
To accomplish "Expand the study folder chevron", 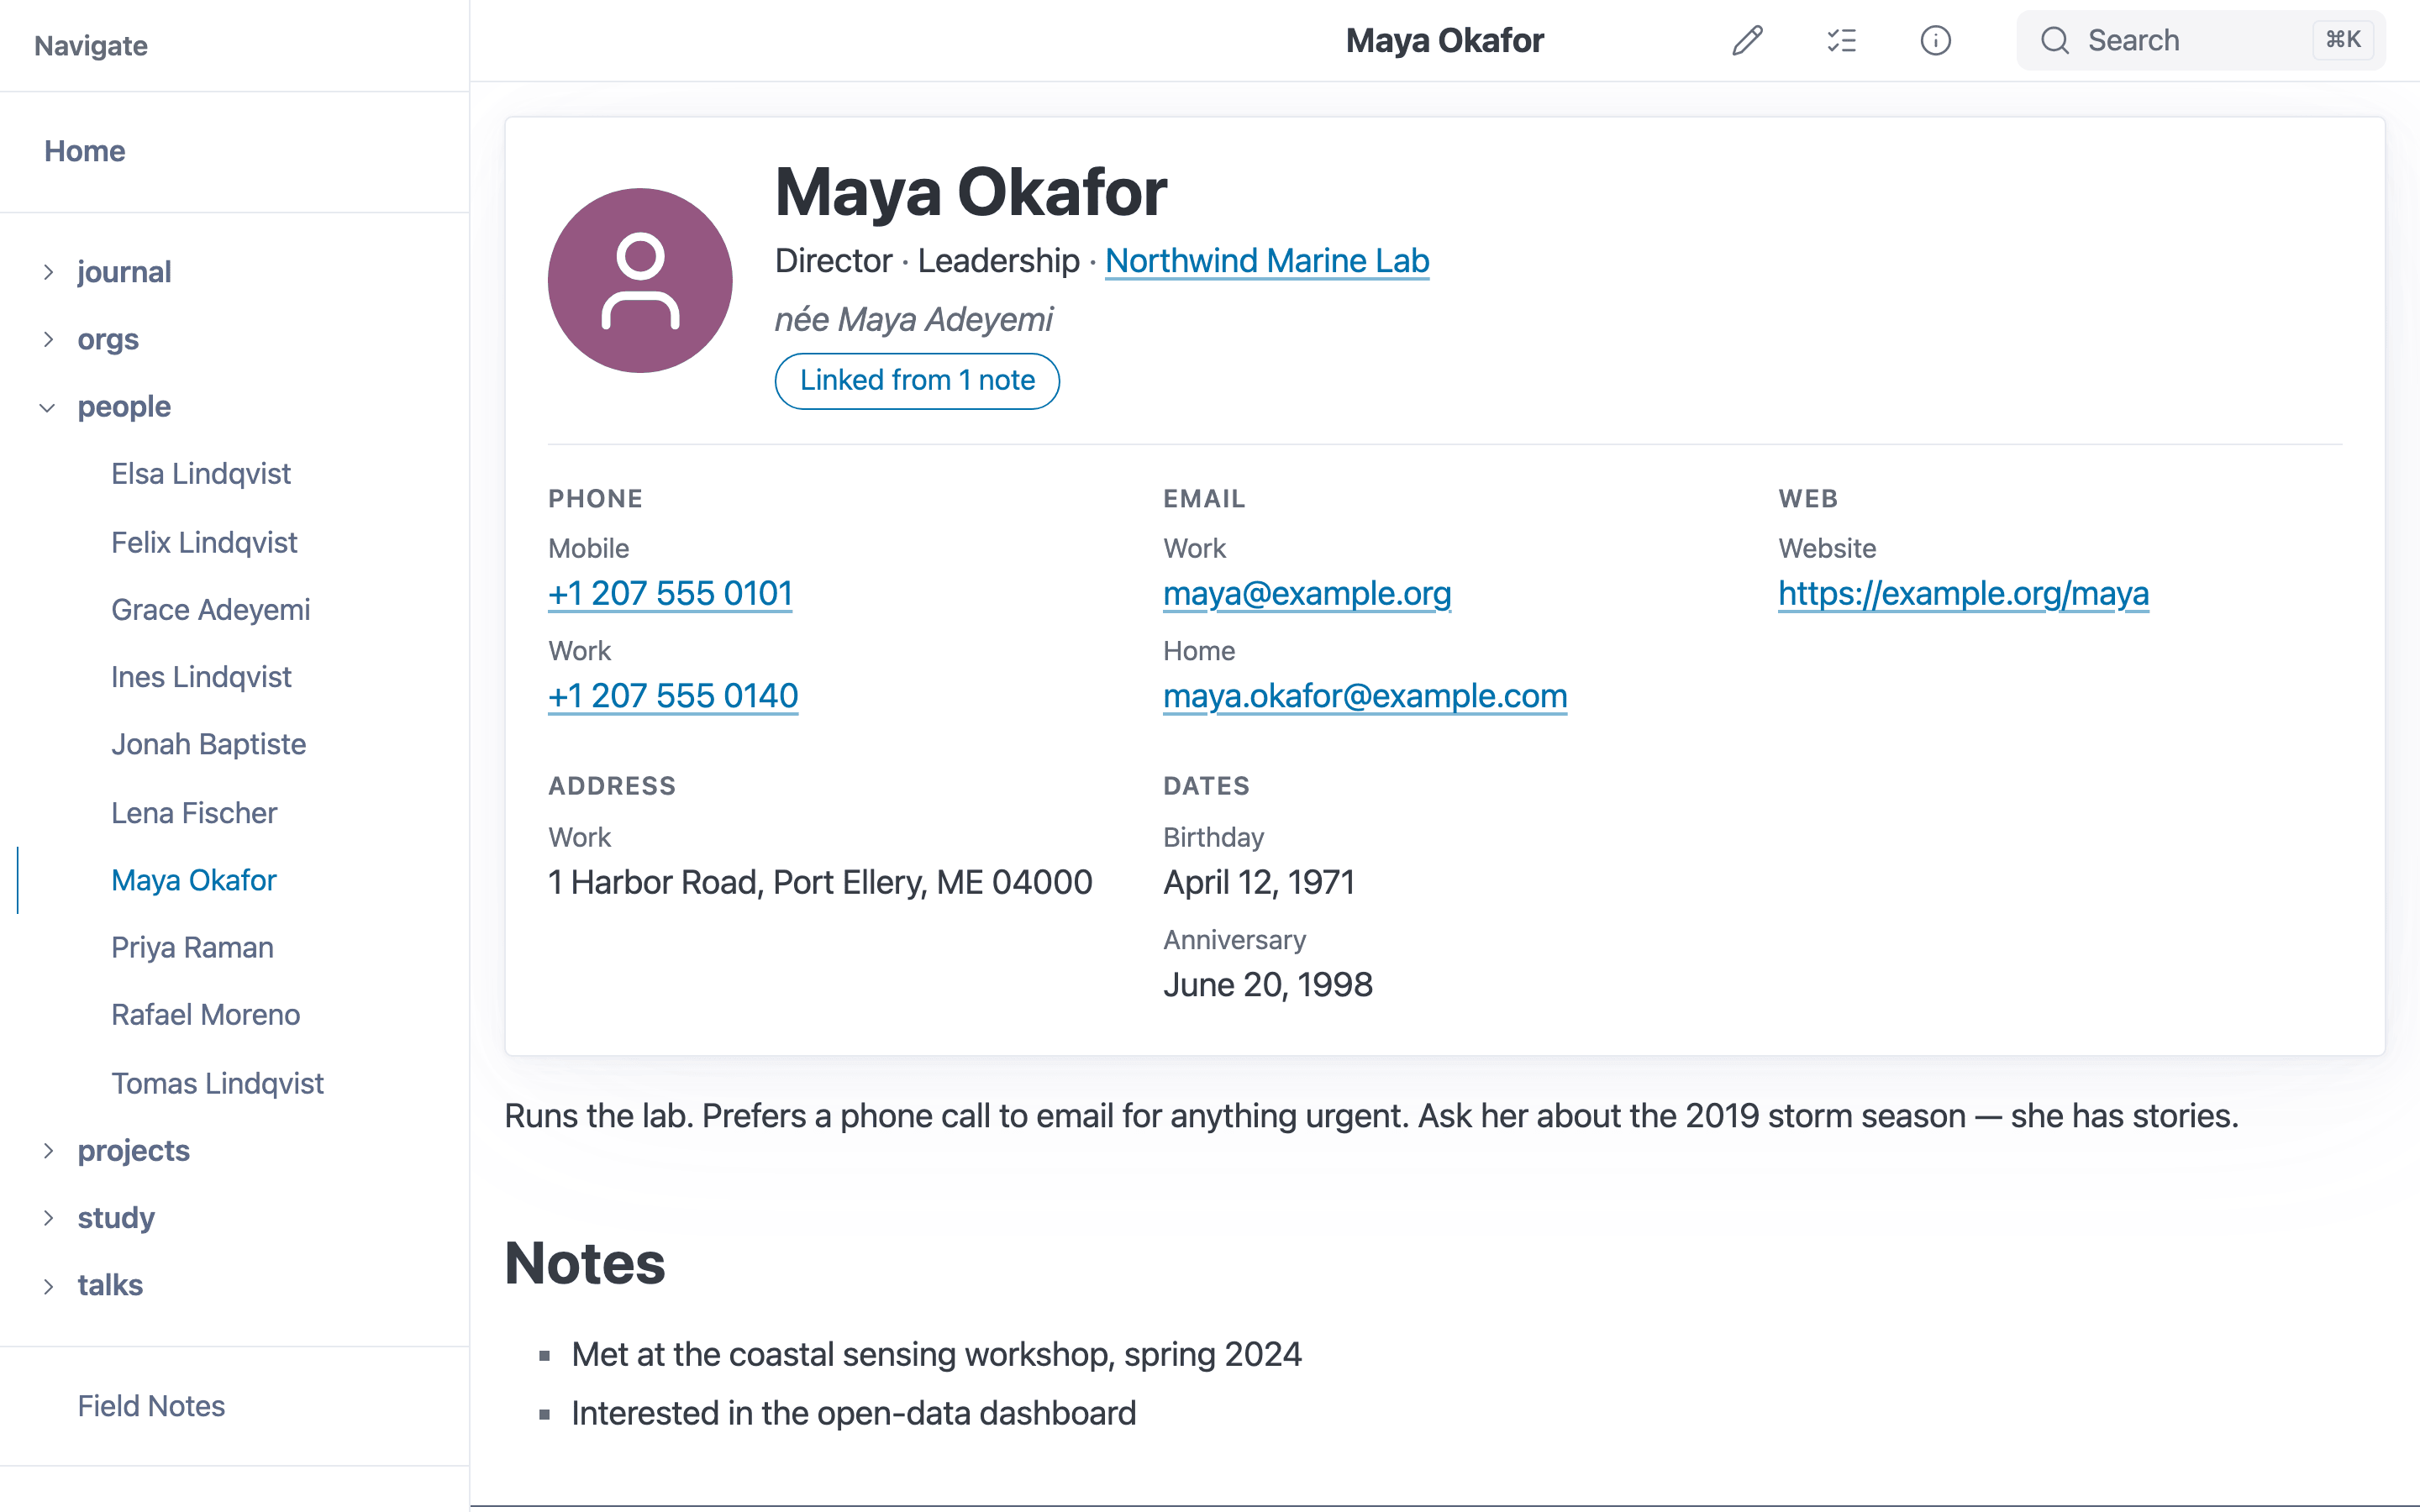I will pyautogui.click(x=48, y=1217).
